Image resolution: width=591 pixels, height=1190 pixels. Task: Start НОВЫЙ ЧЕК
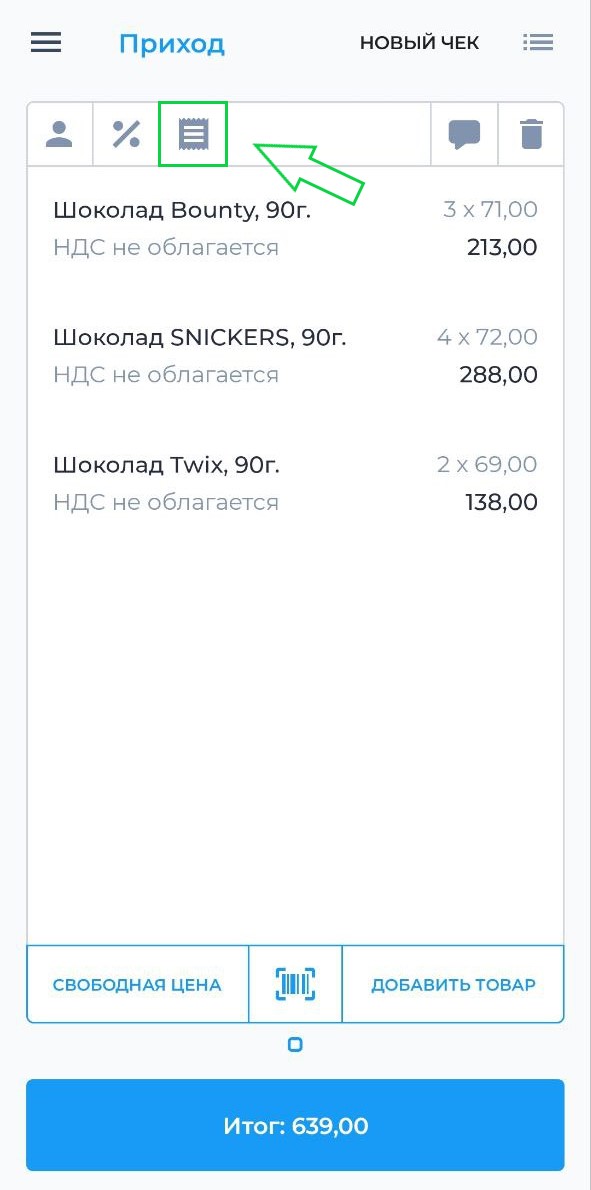[419, 43]
